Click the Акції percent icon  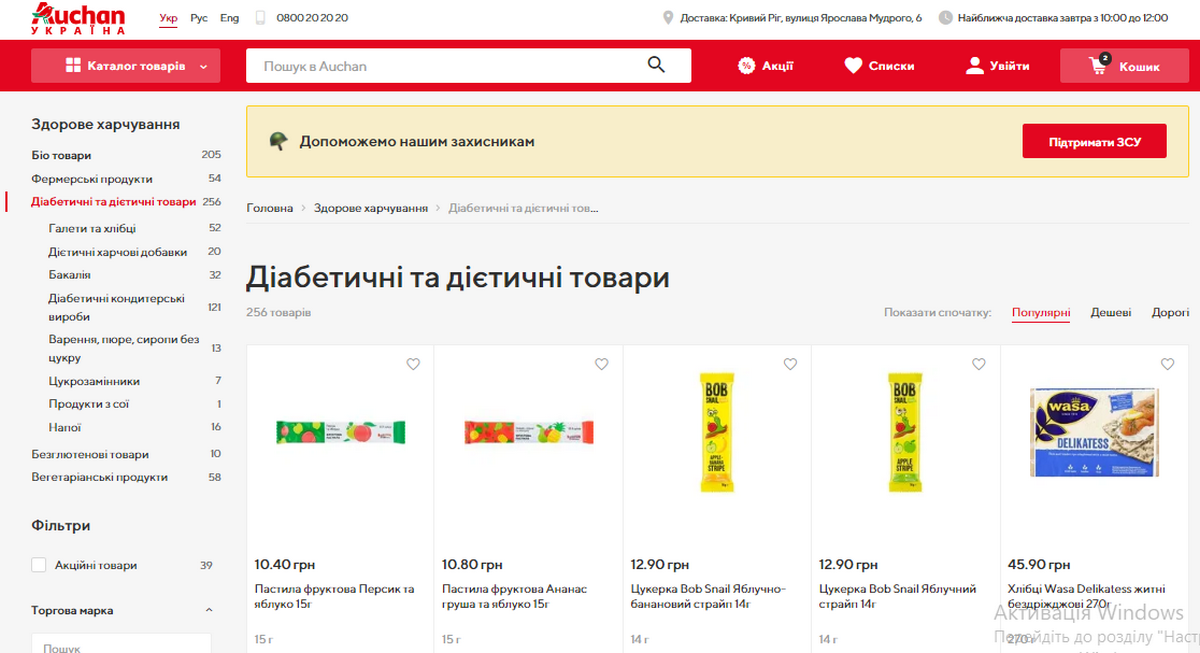coord(746,66)
